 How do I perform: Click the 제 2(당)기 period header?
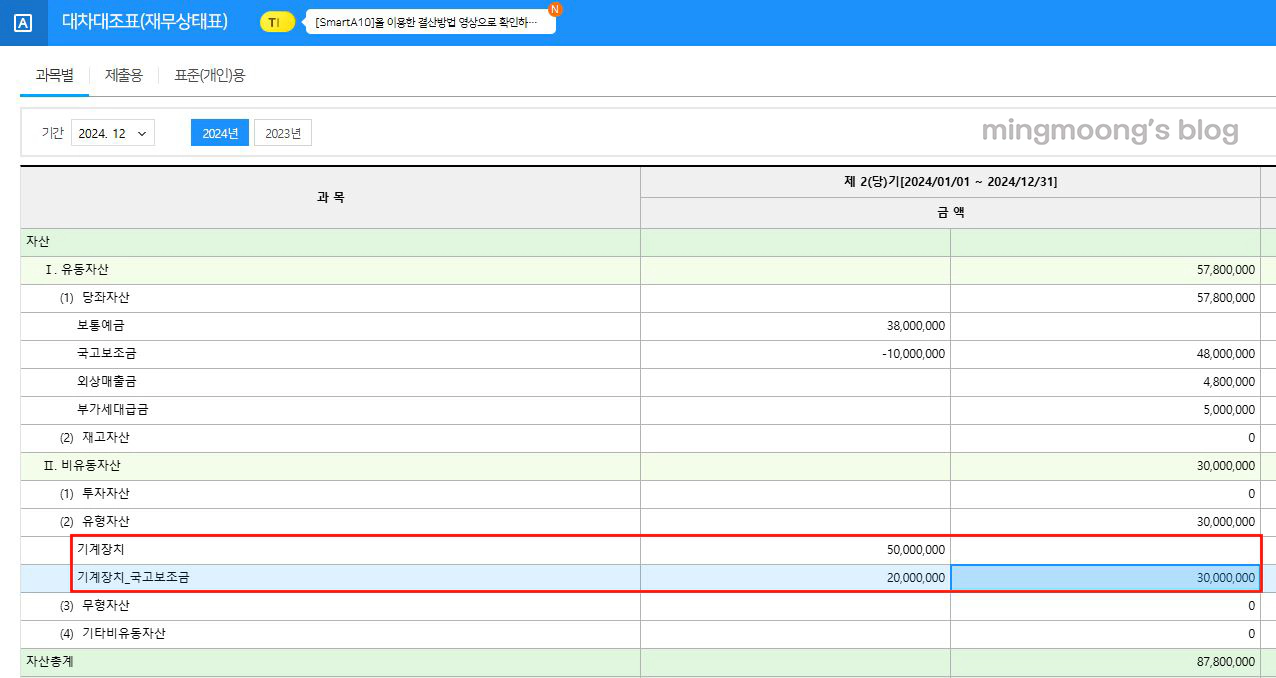point(950,182)
